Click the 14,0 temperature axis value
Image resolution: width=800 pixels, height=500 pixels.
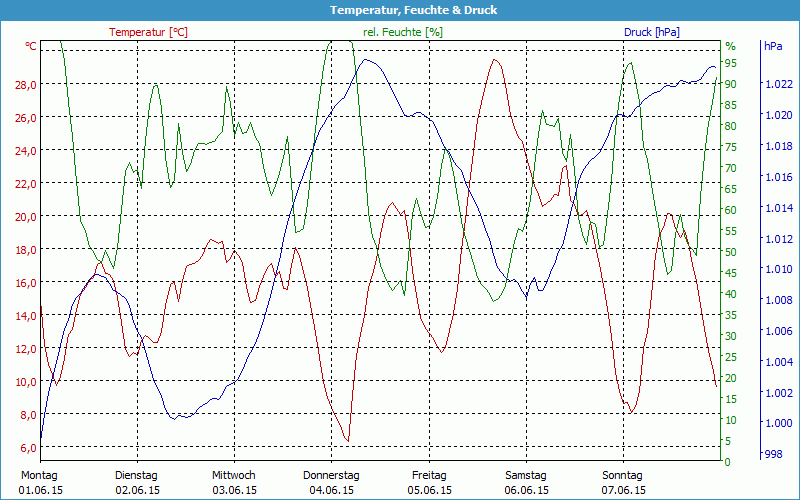tap(26, 315)
